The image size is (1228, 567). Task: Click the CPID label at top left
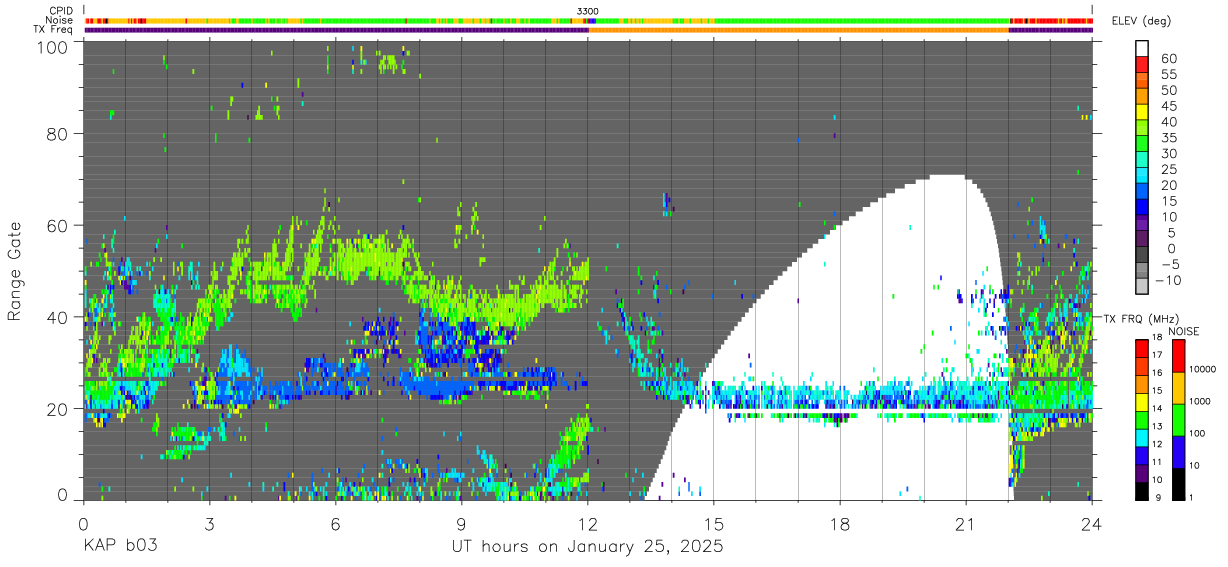click(60, 11)
